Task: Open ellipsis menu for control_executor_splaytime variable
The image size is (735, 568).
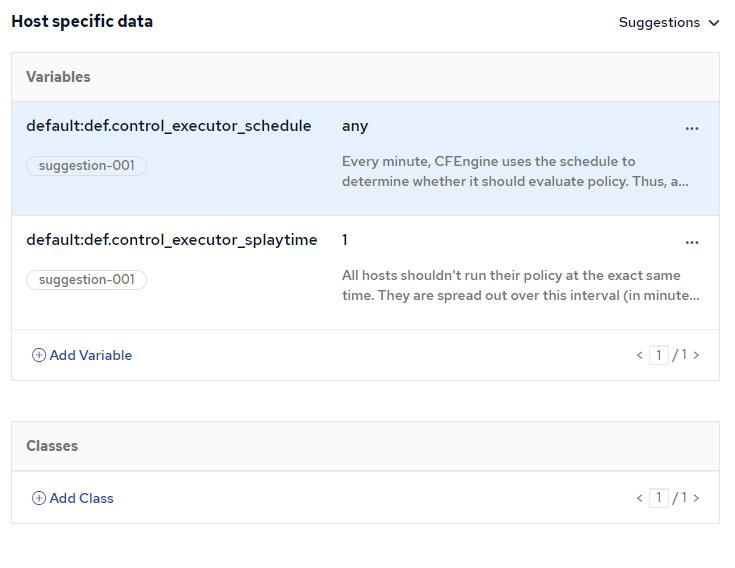Action: [692, 242]
